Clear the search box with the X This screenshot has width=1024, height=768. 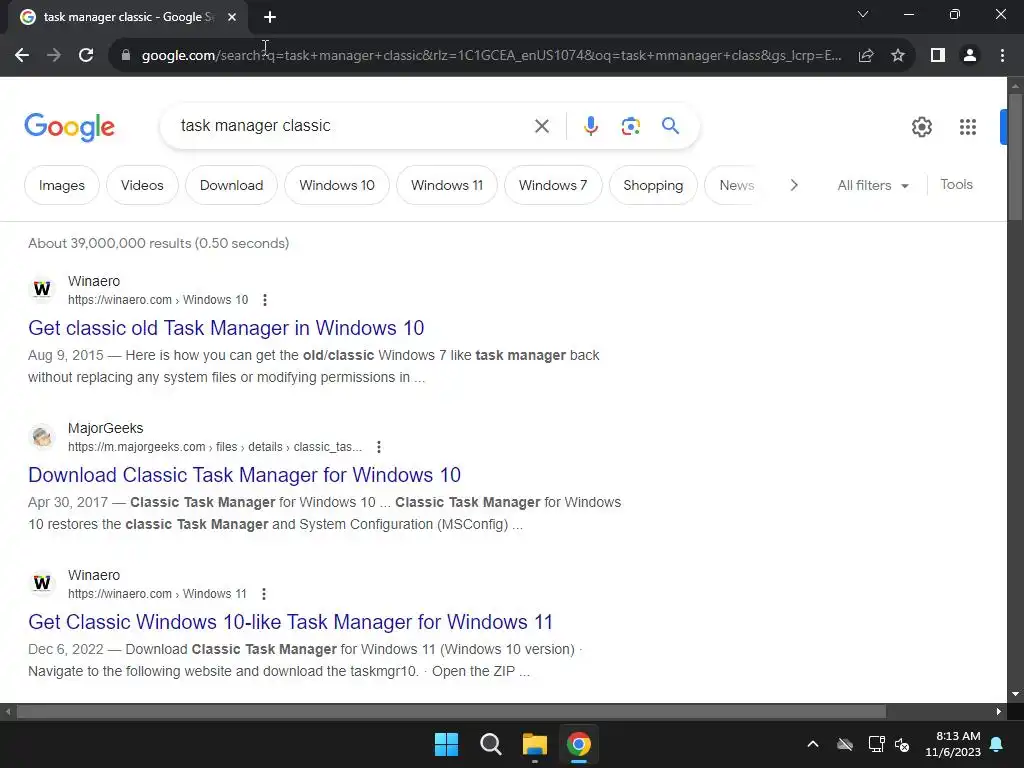point(541,126)
